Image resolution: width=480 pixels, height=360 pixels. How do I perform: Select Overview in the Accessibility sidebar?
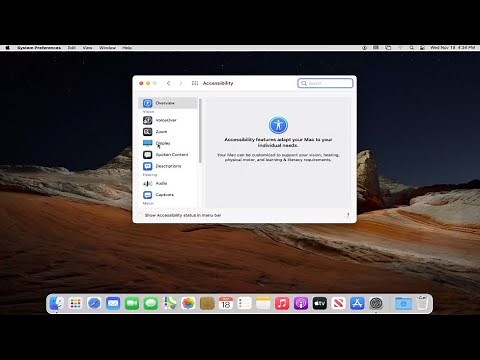pos(168,103)
